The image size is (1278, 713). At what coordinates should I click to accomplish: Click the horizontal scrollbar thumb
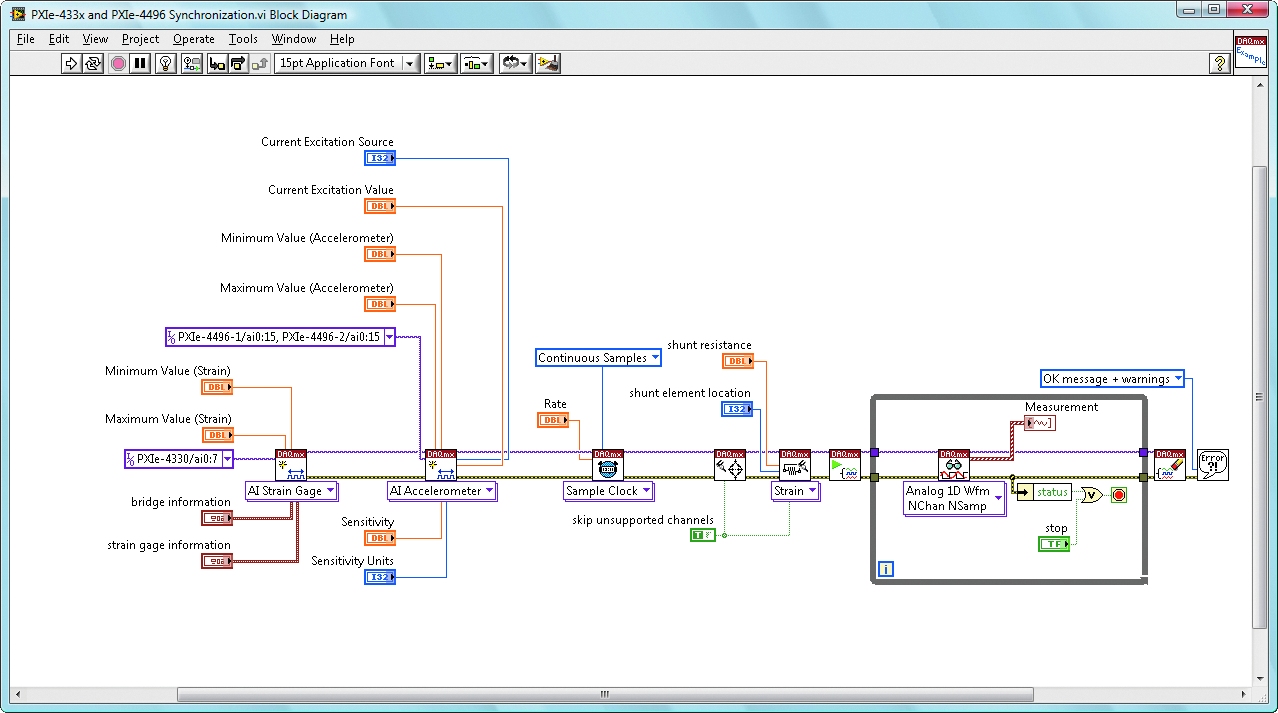click(x=604, y=694)
